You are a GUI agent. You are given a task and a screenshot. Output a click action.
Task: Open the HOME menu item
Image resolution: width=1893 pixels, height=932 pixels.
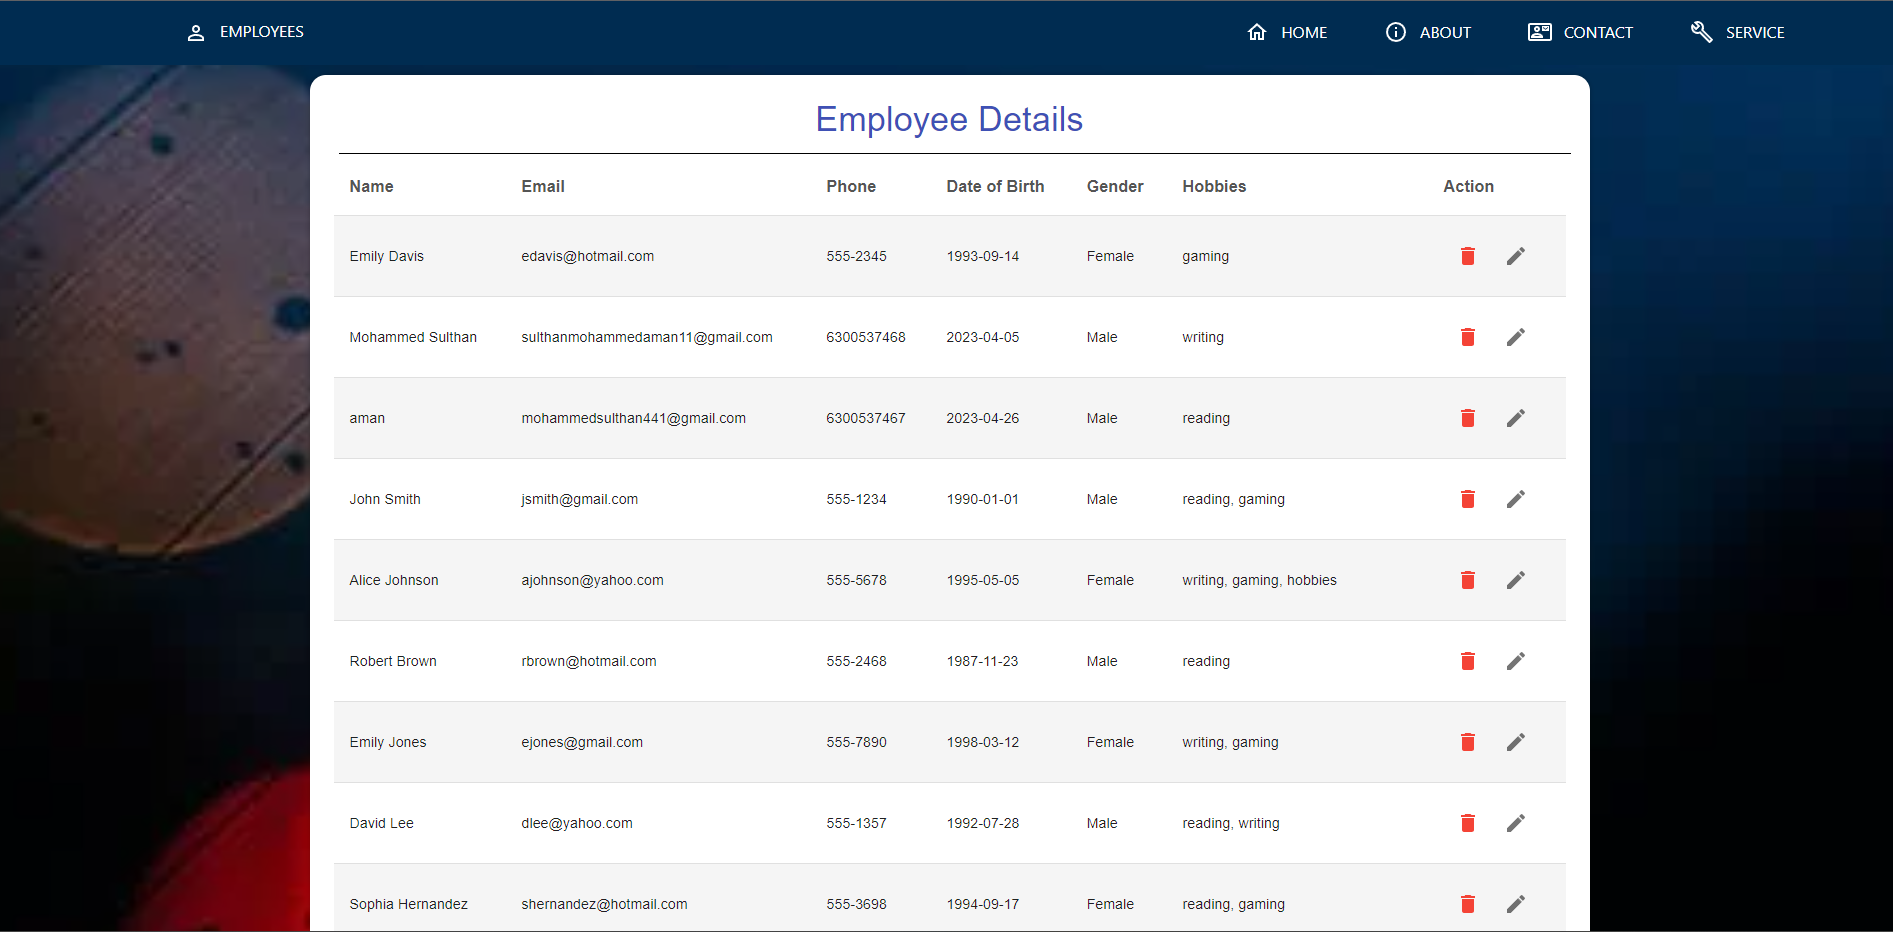pyautogui.click(x=1302, y=32)
